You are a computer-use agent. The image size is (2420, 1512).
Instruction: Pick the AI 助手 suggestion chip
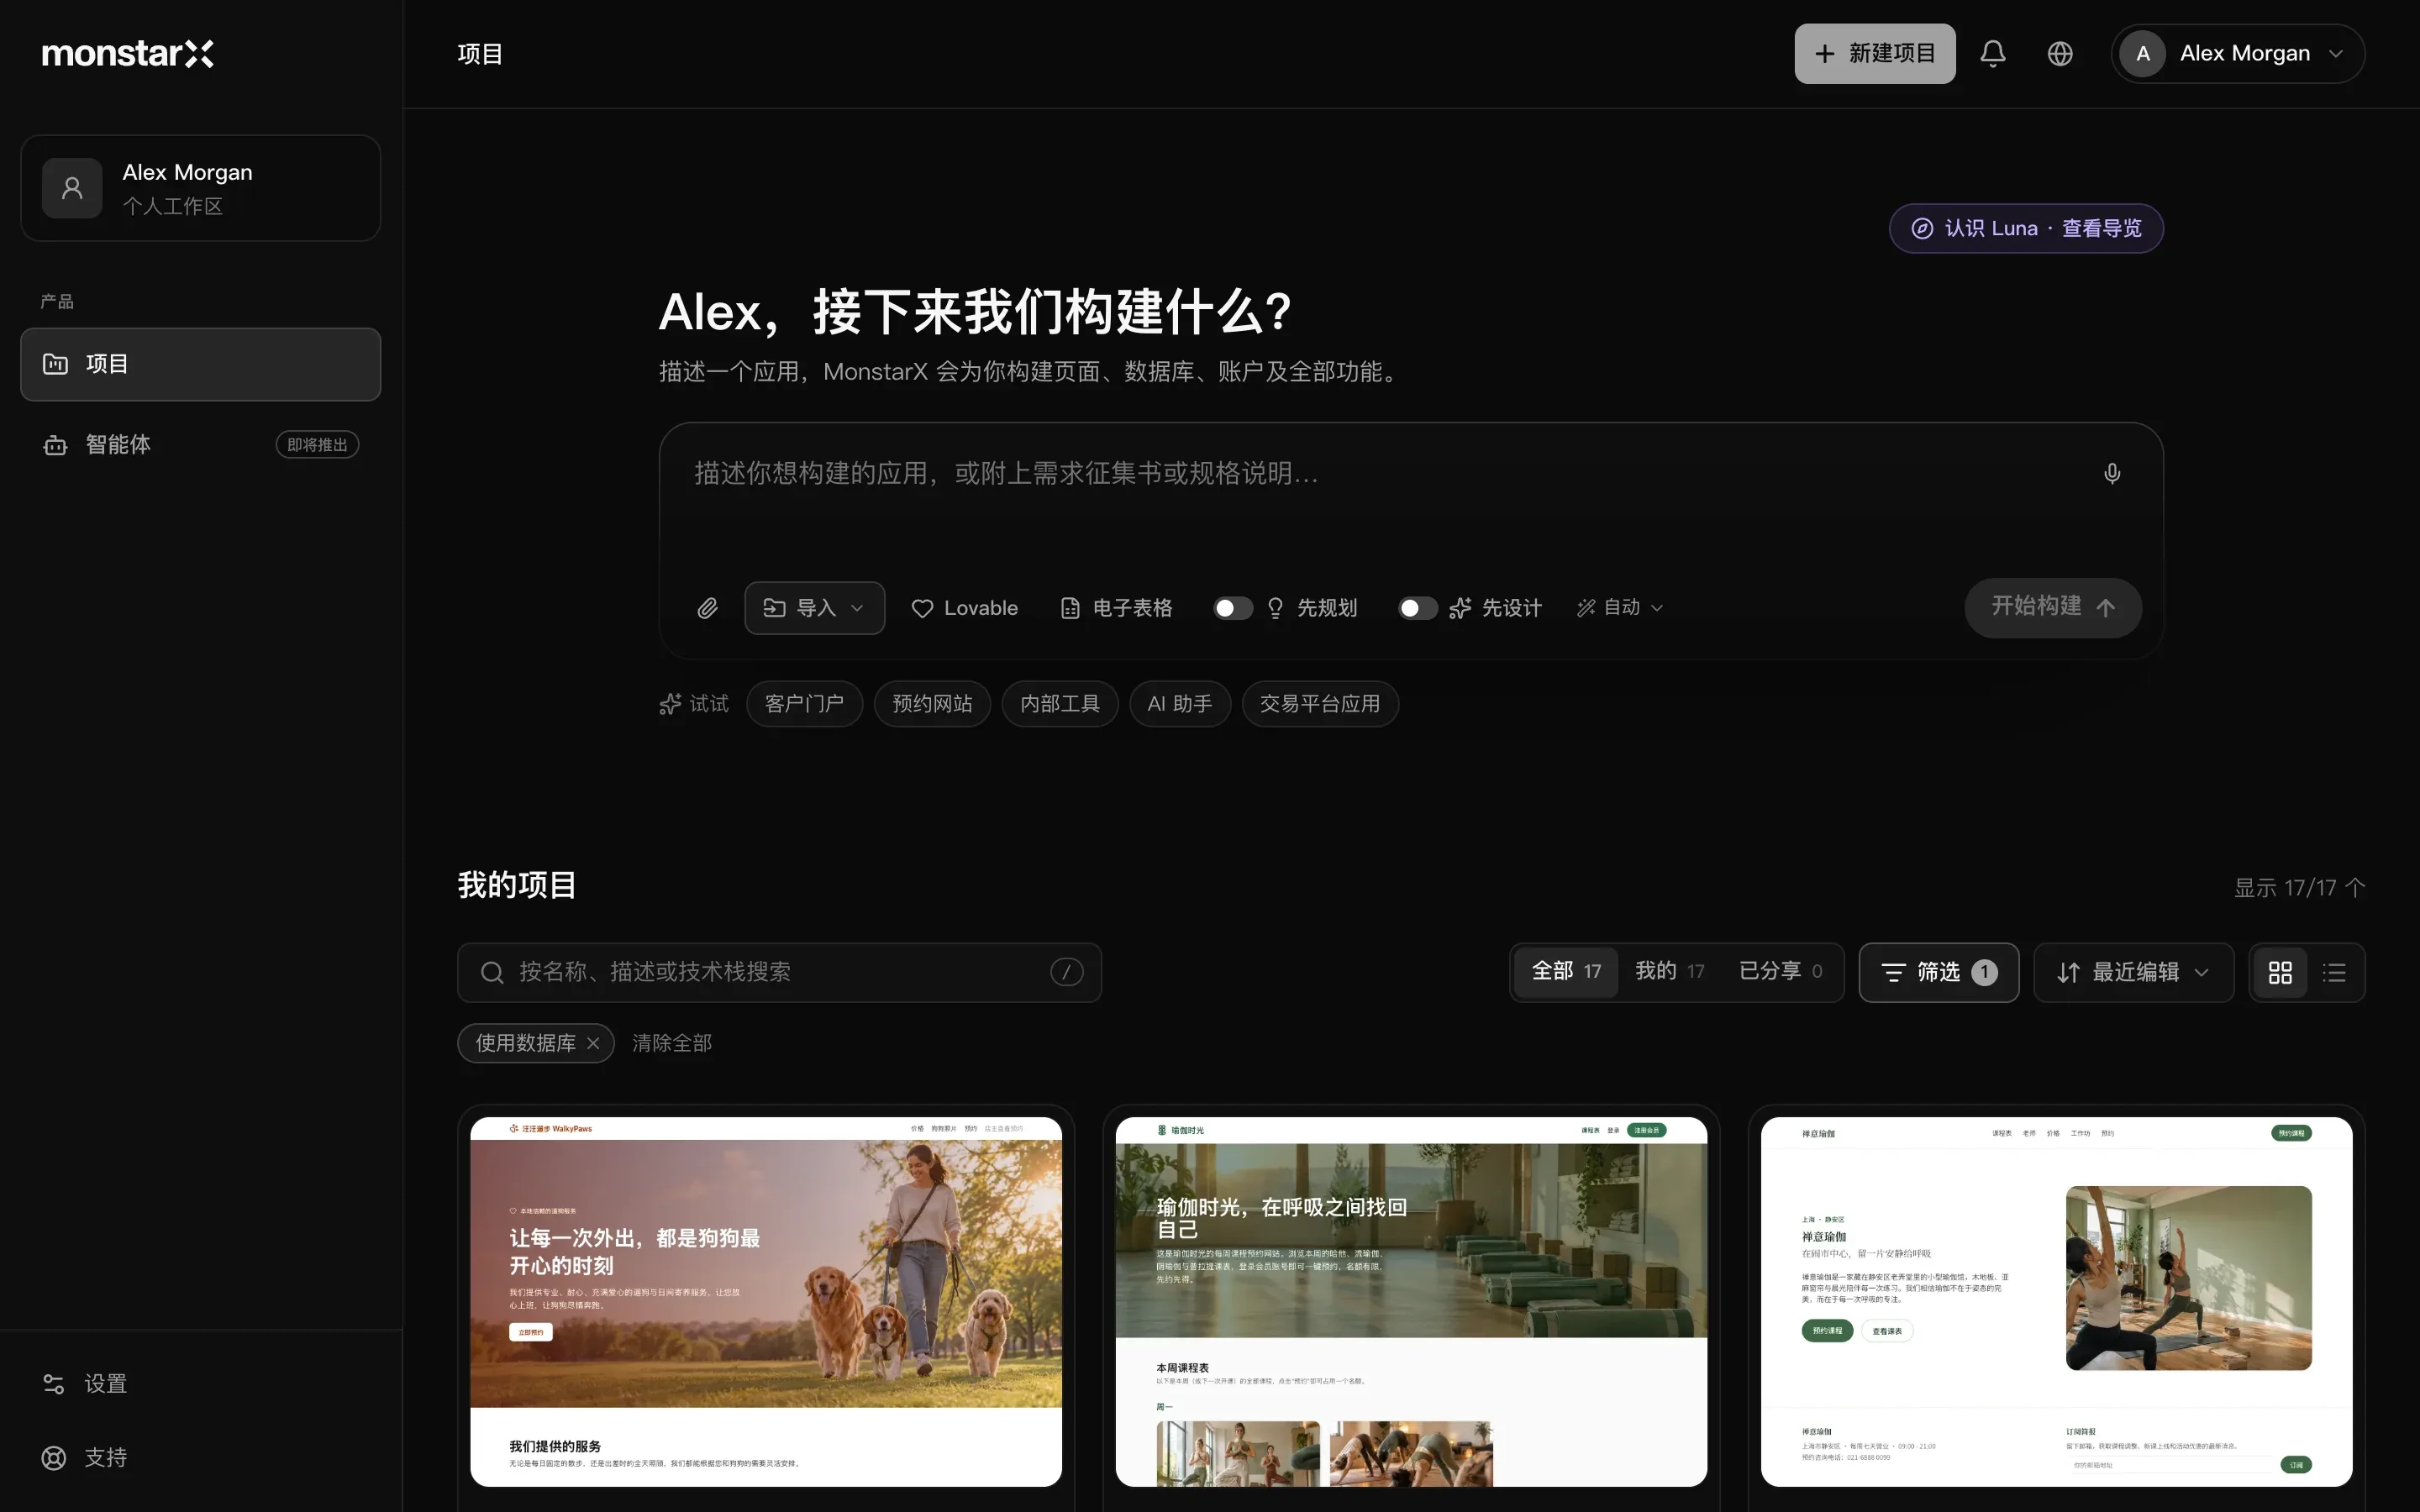point(1180,704)
